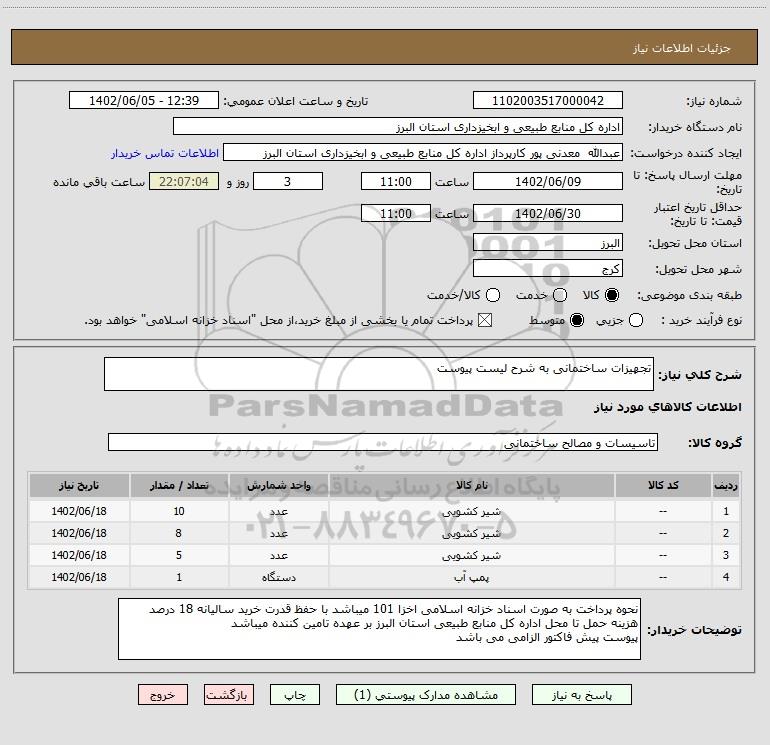
Task: Click the remaining days field showing 3
Action: pyautogui.click(x=288, y=181)
